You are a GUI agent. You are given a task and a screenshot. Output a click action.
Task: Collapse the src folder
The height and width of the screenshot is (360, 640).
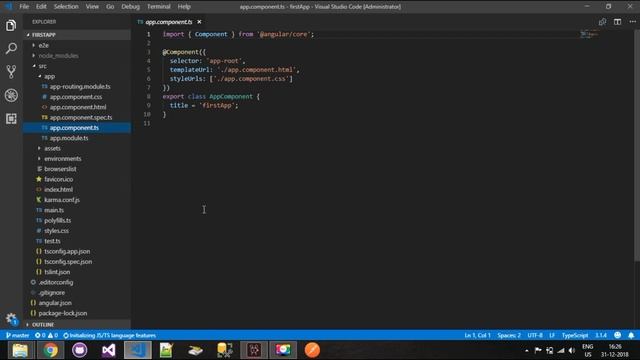78,66
